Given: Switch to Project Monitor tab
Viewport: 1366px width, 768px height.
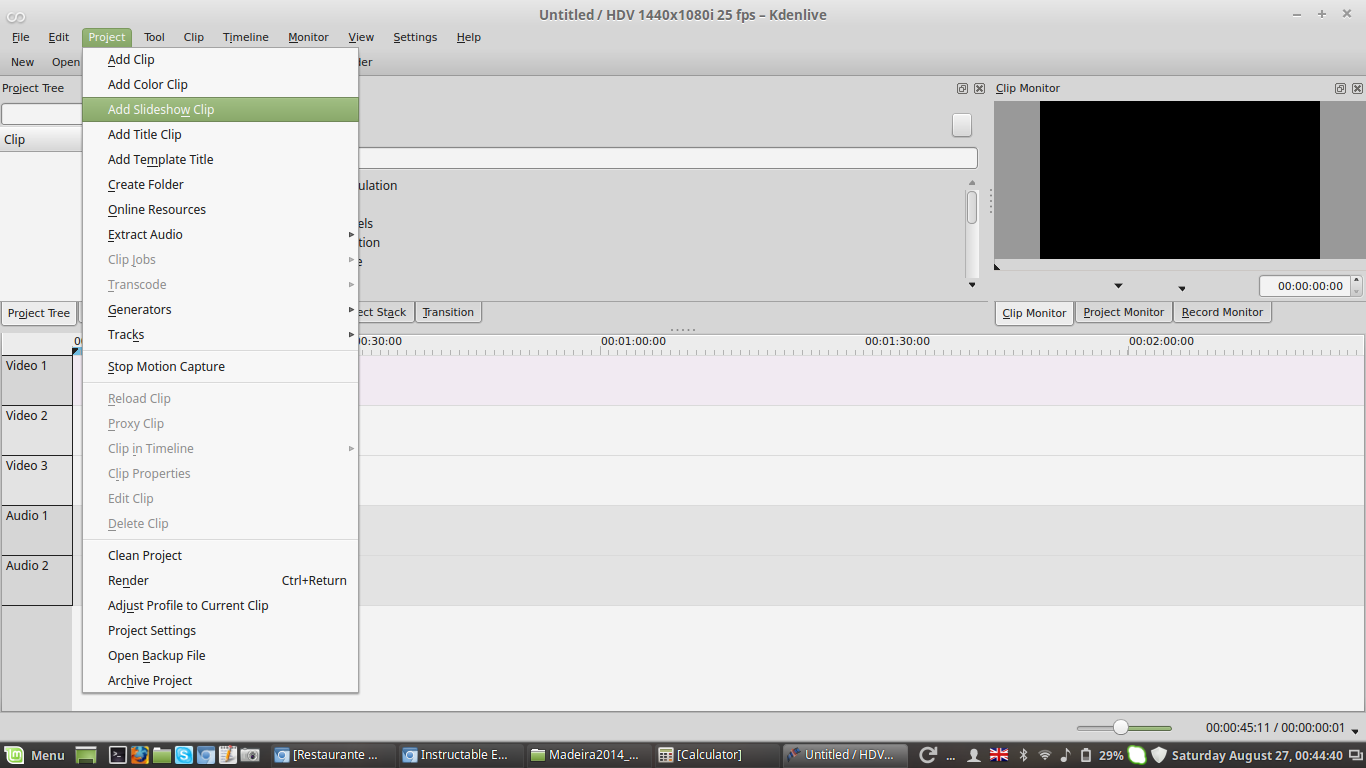Looking at the screenshot, I should point(1123,312).
